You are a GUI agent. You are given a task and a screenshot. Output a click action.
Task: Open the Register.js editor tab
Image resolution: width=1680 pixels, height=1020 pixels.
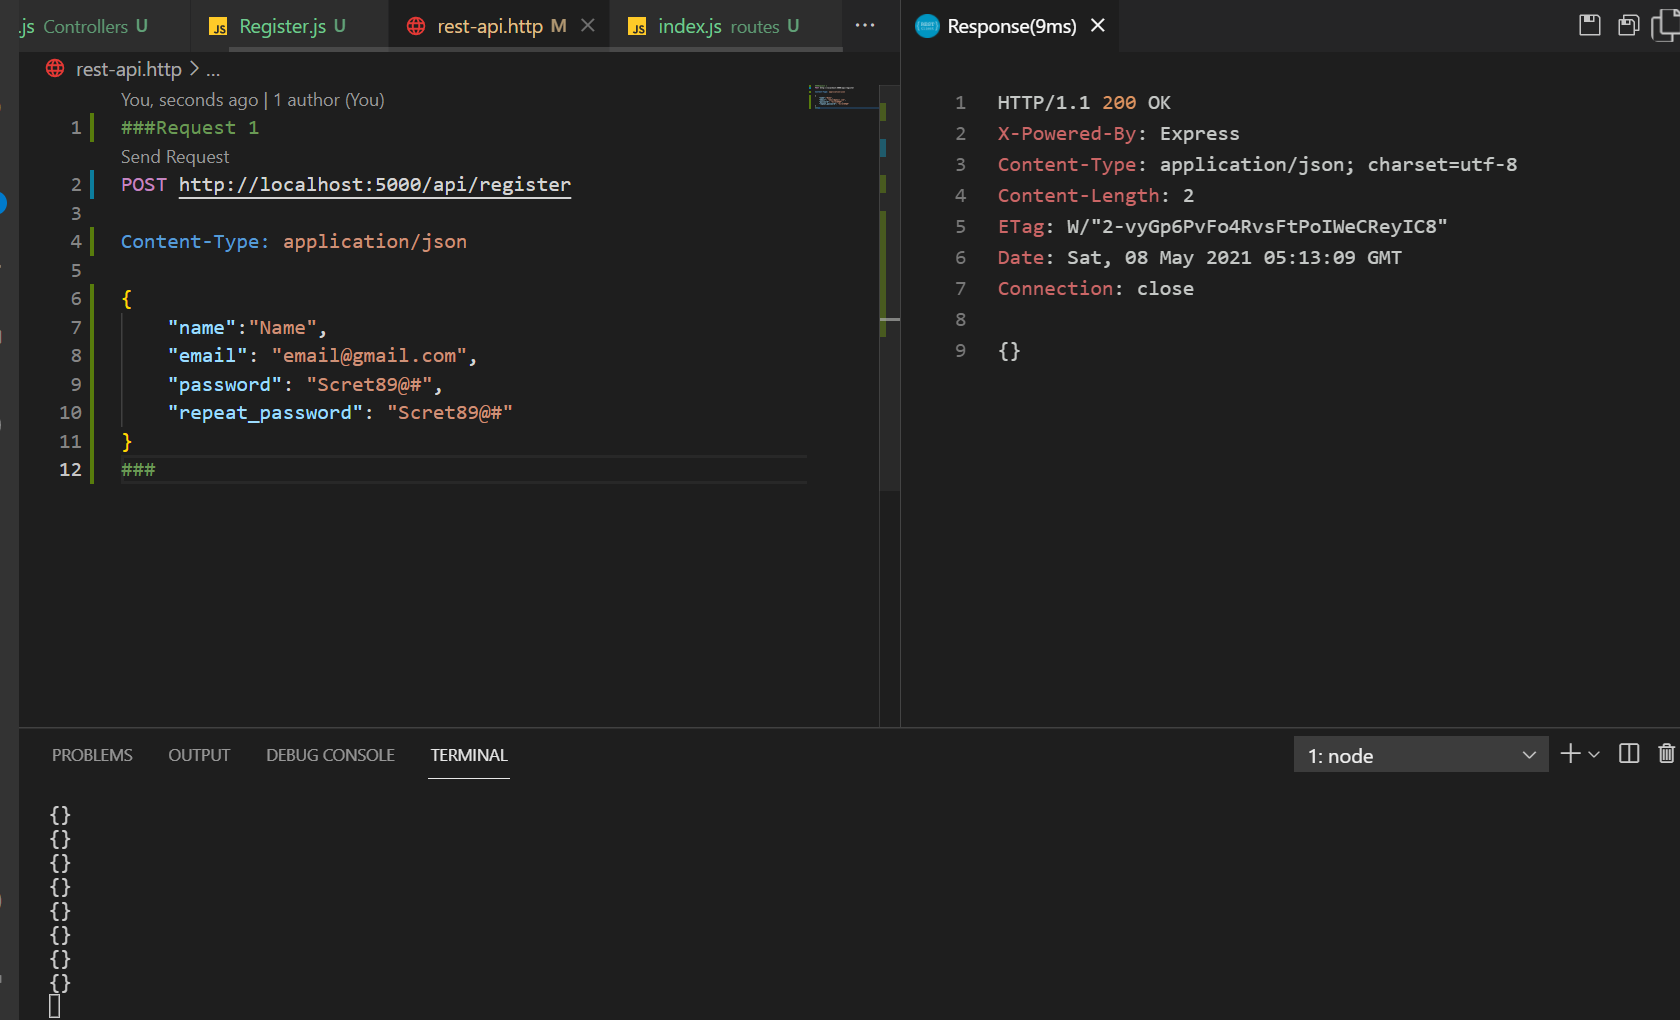290,26
